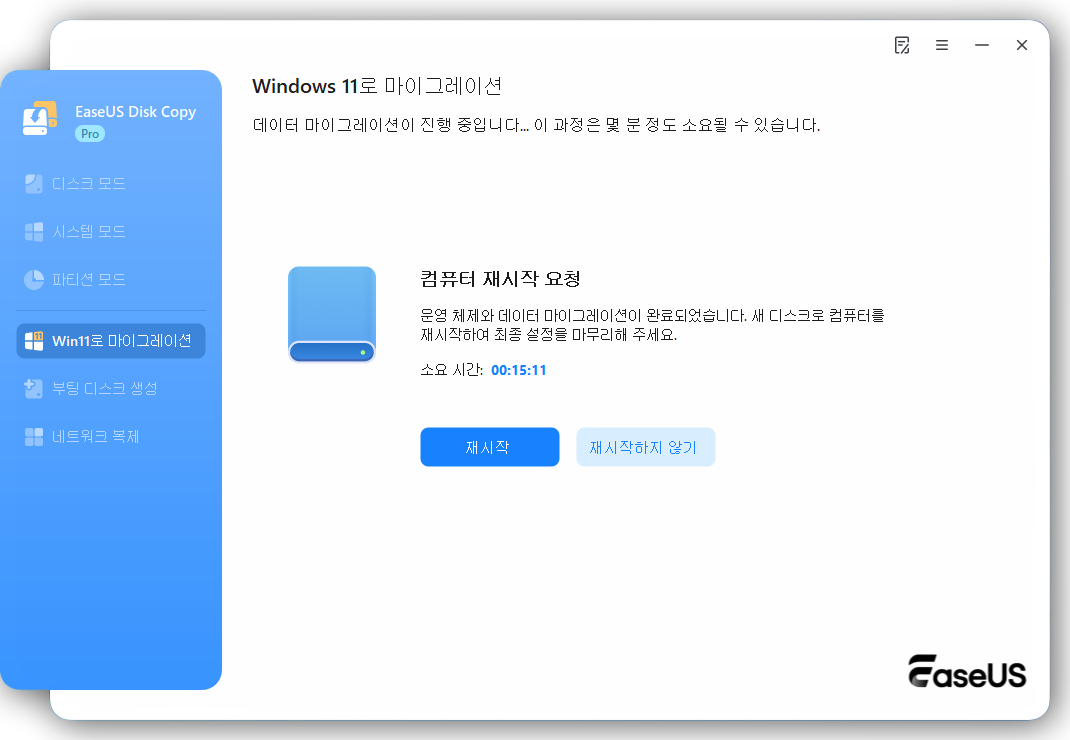Open the feedback note icon at top right

902,45
